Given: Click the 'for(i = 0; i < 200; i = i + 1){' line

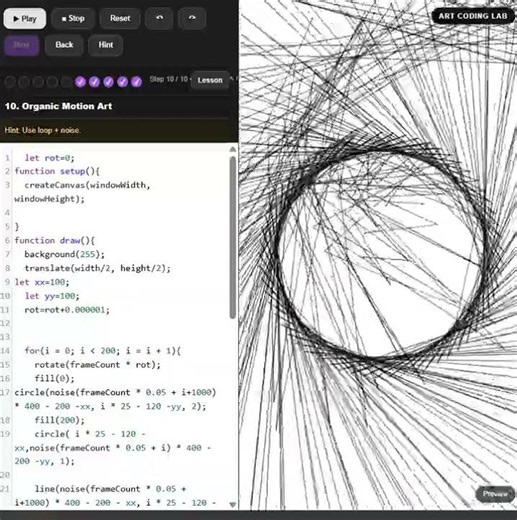Looking at the screenshot, I should coord(103,351).
